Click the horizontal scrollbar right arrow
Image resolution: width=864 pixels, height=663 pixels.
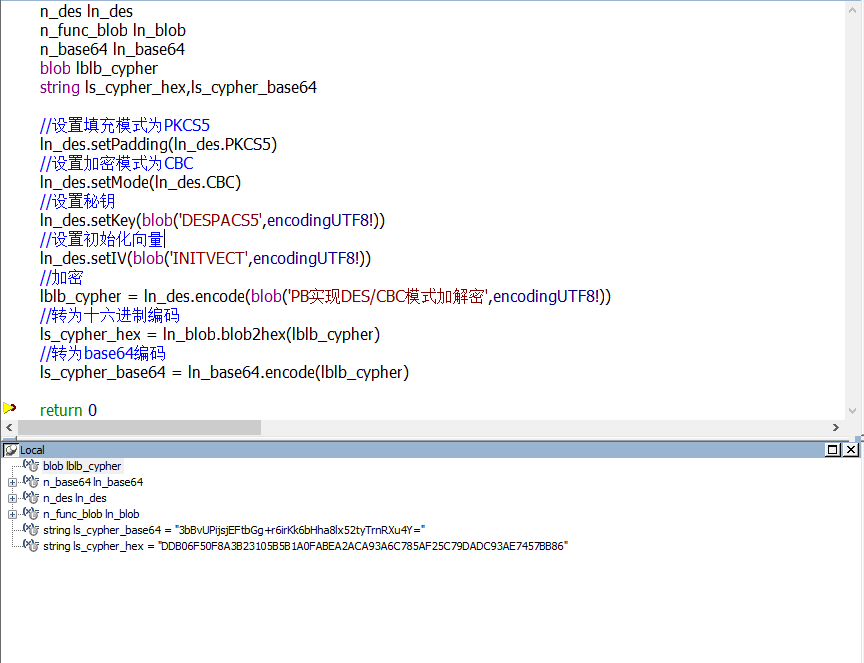click(836, 427)
